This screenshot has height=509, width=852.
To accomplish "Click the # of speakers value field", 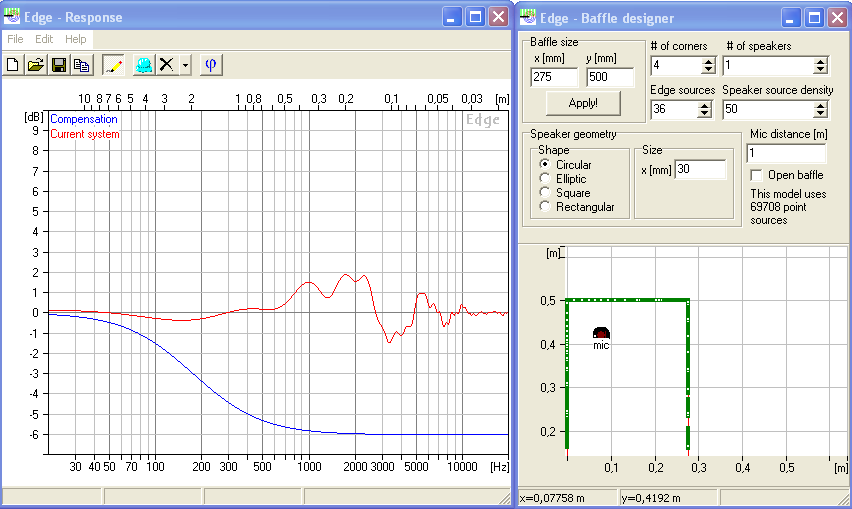I will [x=768, y=66].
